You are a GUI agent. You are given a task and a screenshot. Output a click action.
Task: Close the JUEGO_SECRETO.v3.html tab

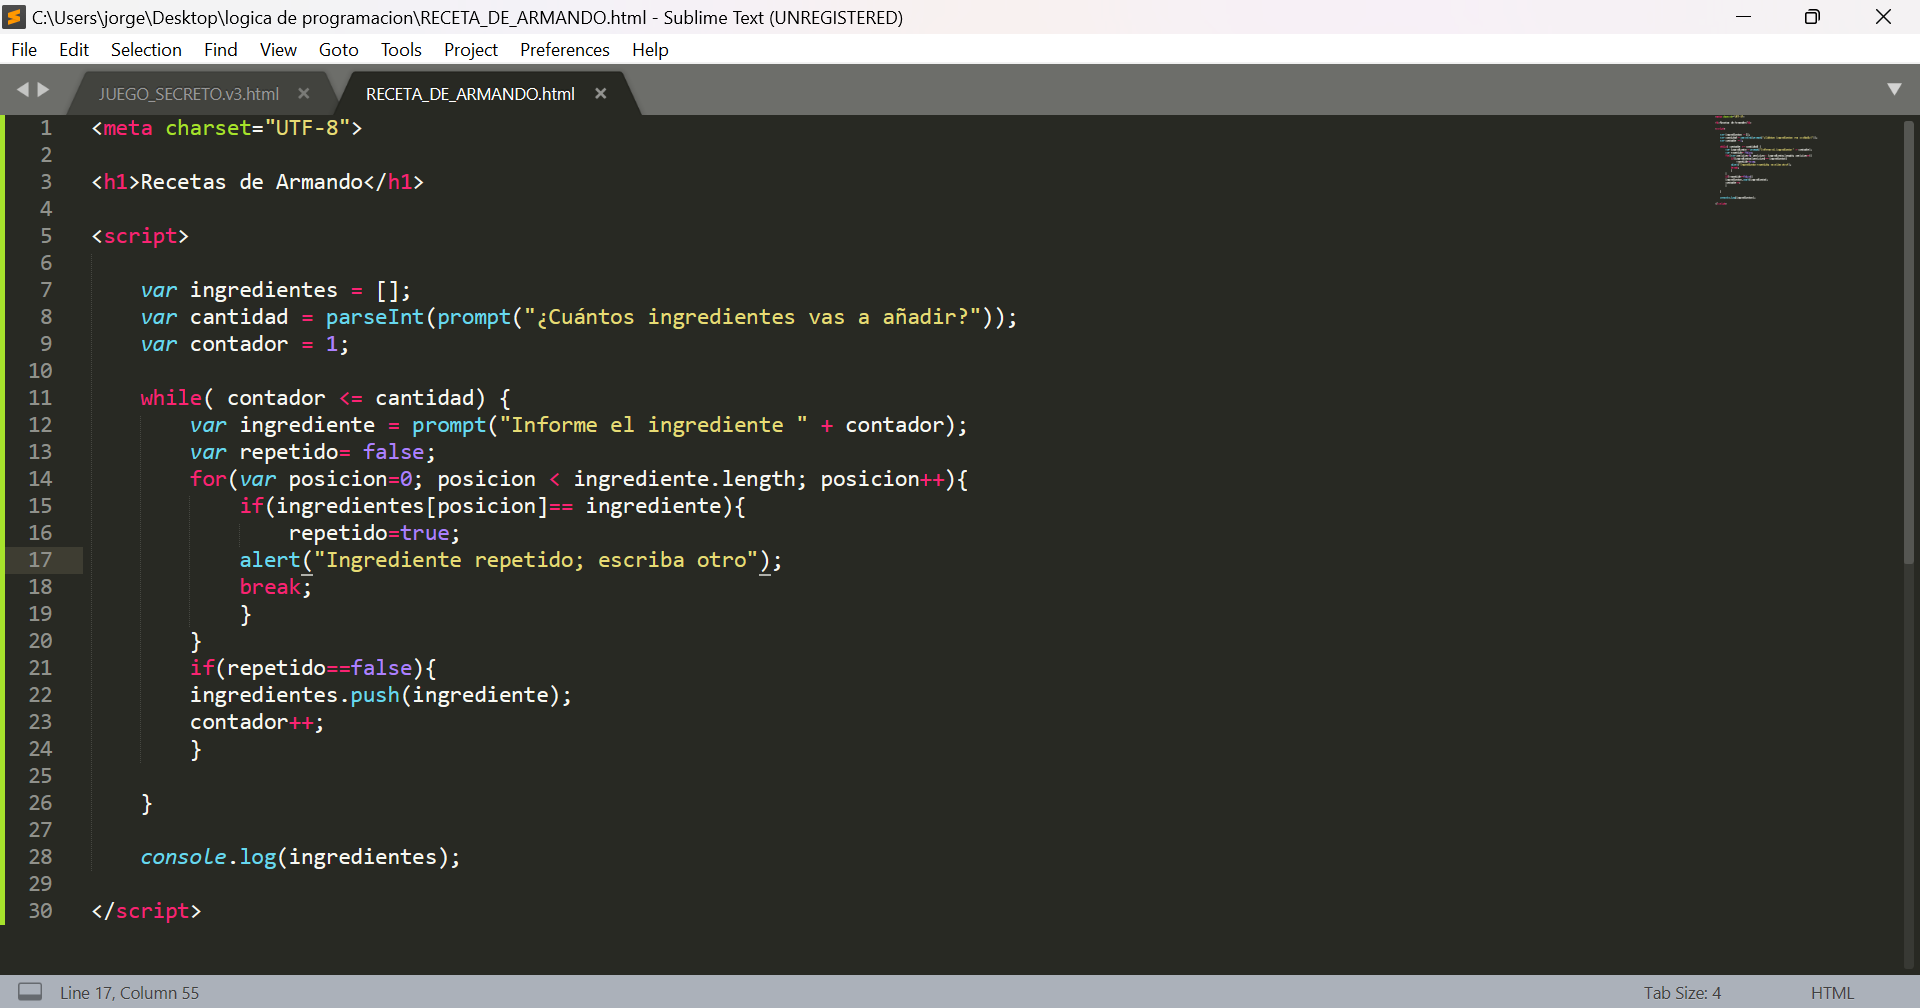[x=304, y=93]
